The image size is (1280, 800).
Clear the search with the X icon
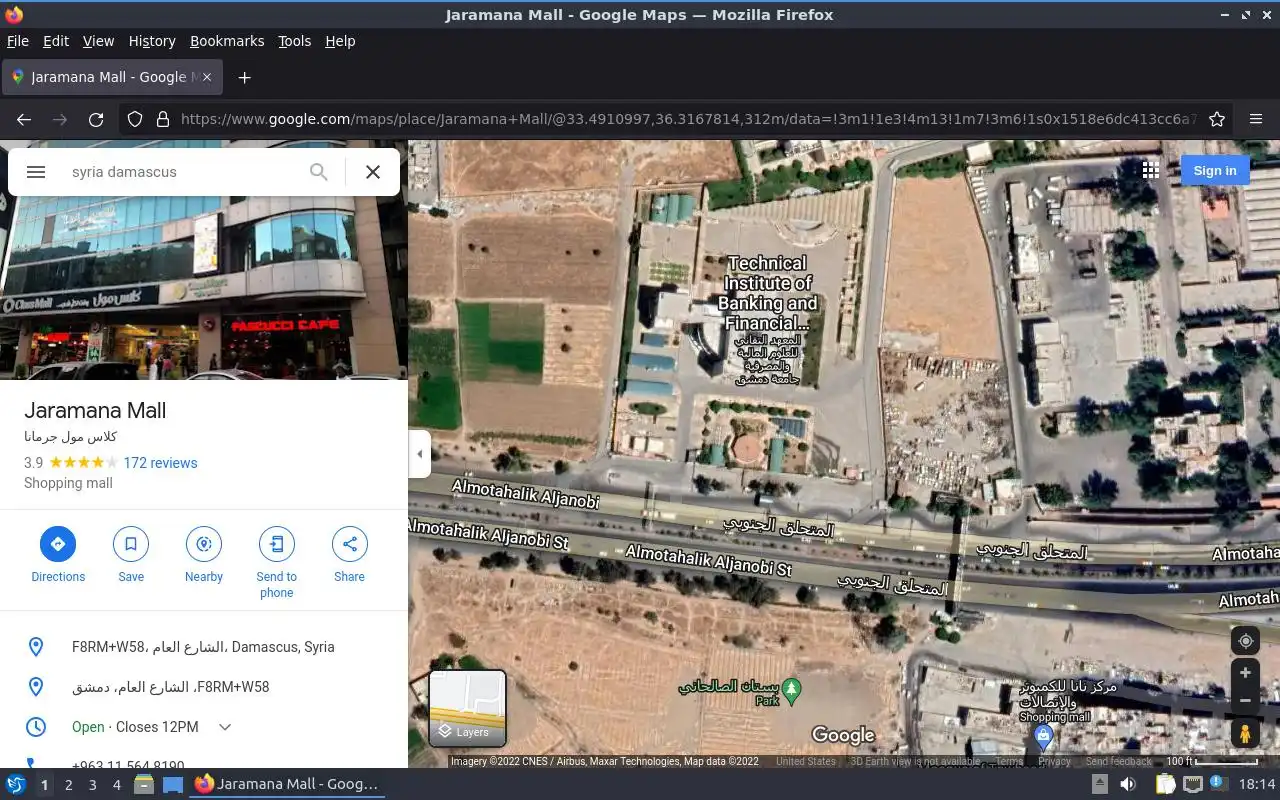coord(373,172)
